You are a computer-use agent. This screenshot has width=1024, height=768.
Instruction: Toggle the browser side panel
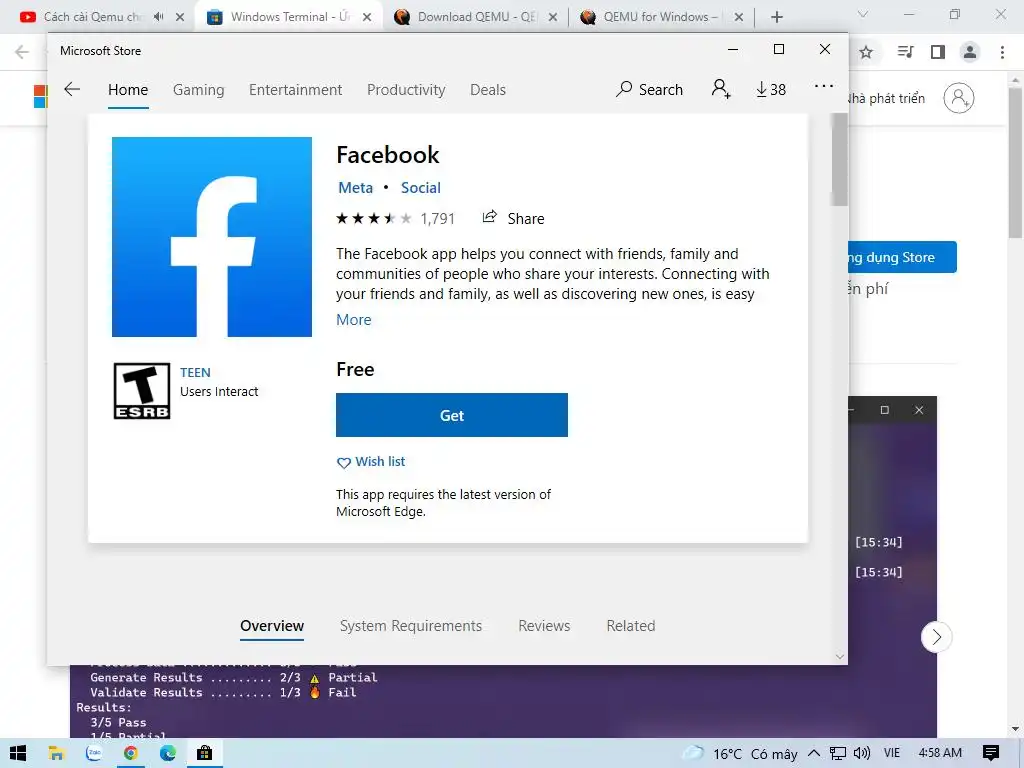[938, 52]
